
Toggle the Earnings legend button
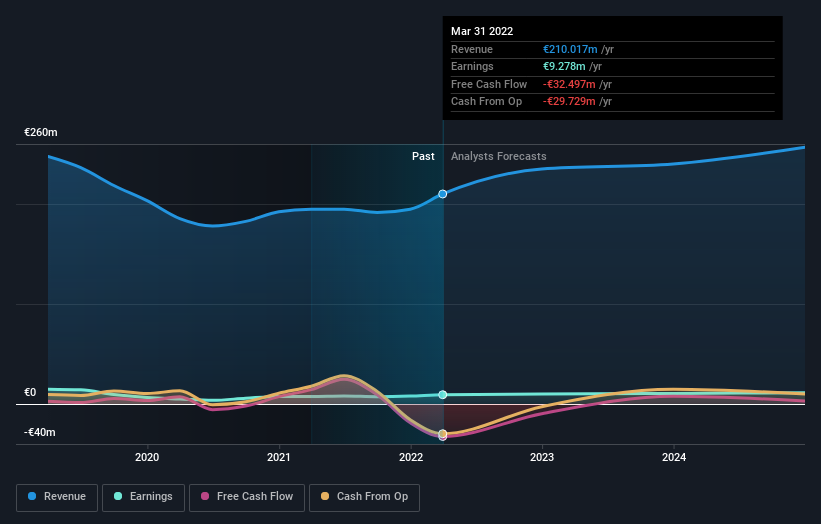[x=143, y=497]
